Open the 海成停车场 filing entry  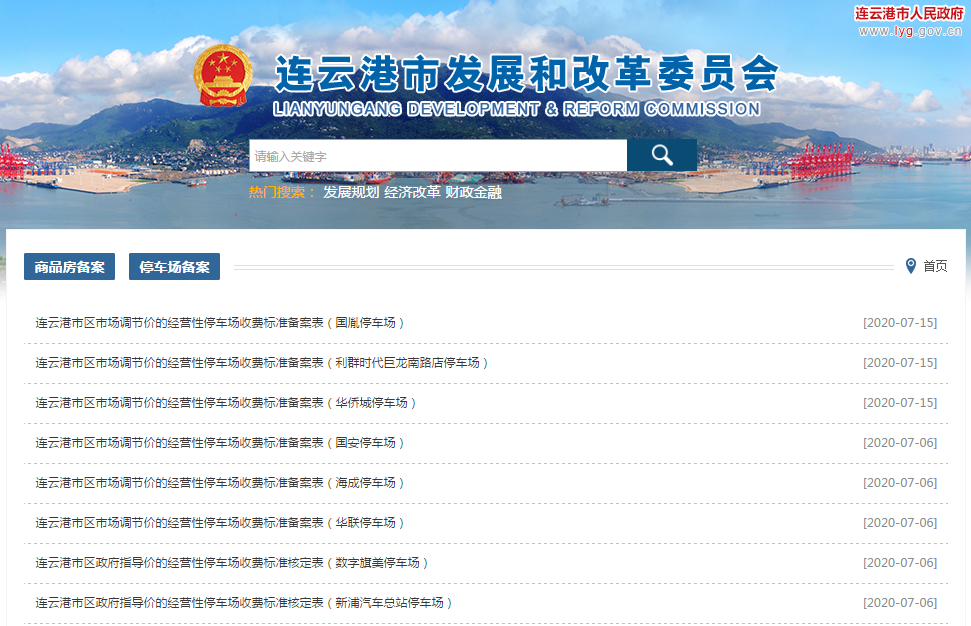pos(220,483)
